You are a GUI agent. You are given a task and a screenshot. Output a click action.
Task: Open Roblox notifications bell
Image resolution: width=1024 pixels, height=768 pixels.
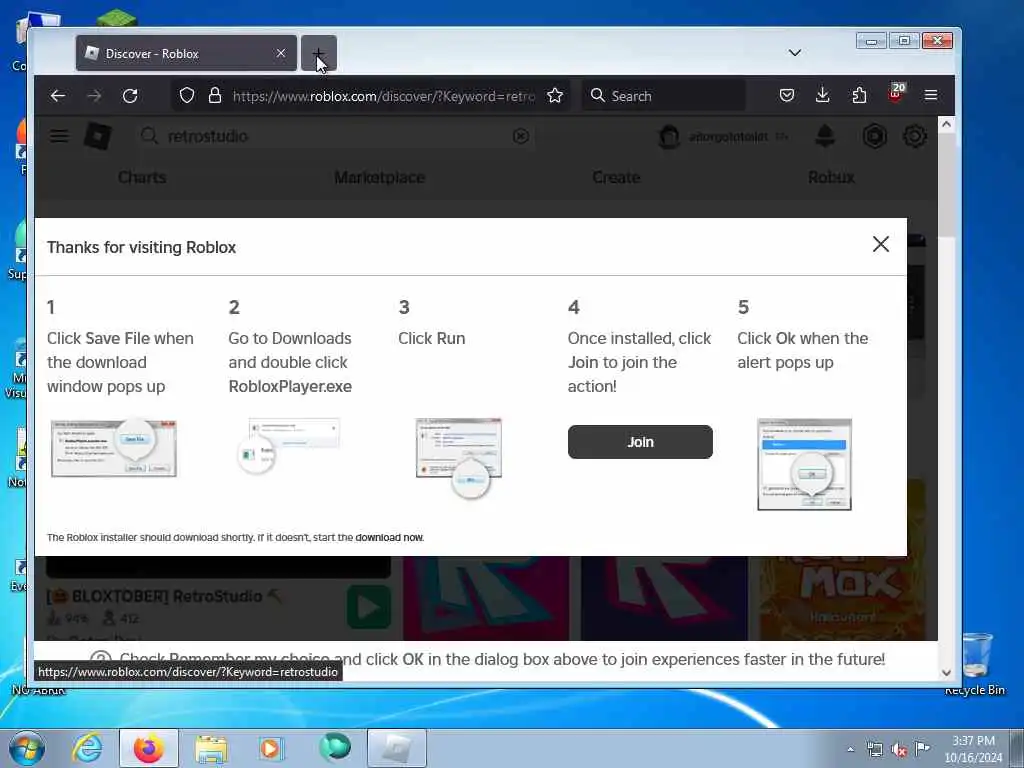(x=825, y=136)
